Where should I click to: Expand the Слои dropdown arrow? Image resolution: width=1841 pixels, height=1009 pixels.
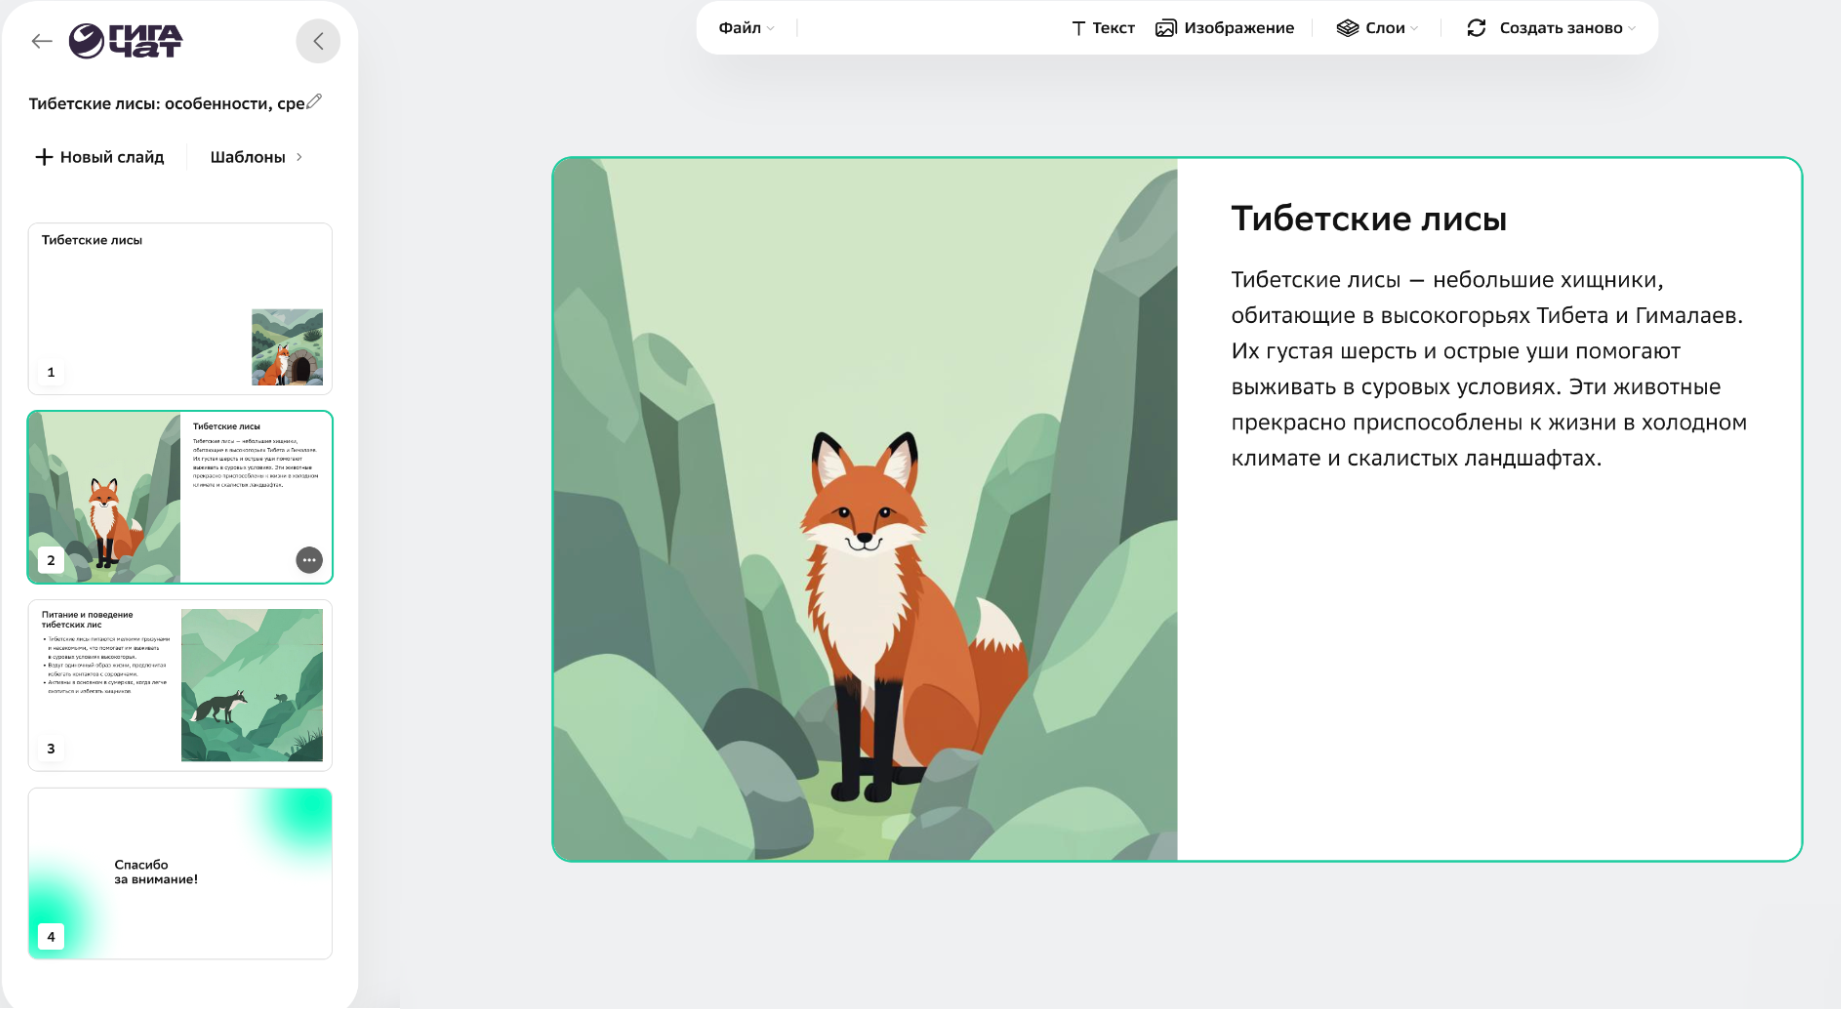tap(1414, 29)
